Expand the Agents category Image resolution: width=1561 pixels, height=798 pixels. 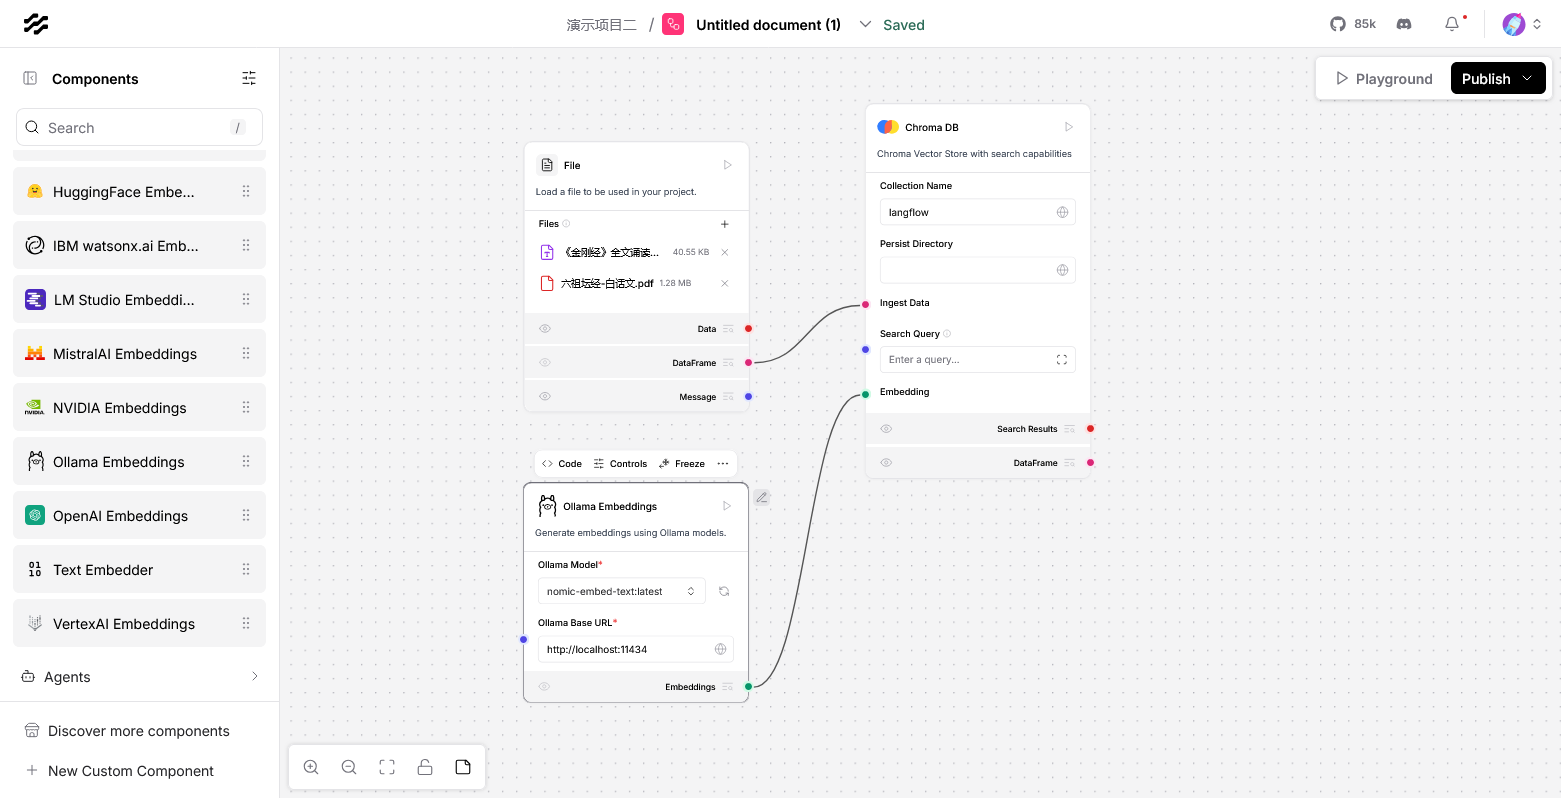tap(139, 677)
